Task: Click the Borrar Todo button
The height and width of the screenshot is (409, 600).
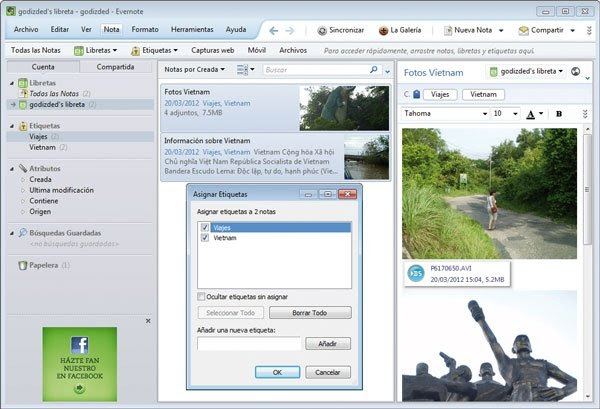Action: click(310, 313)
